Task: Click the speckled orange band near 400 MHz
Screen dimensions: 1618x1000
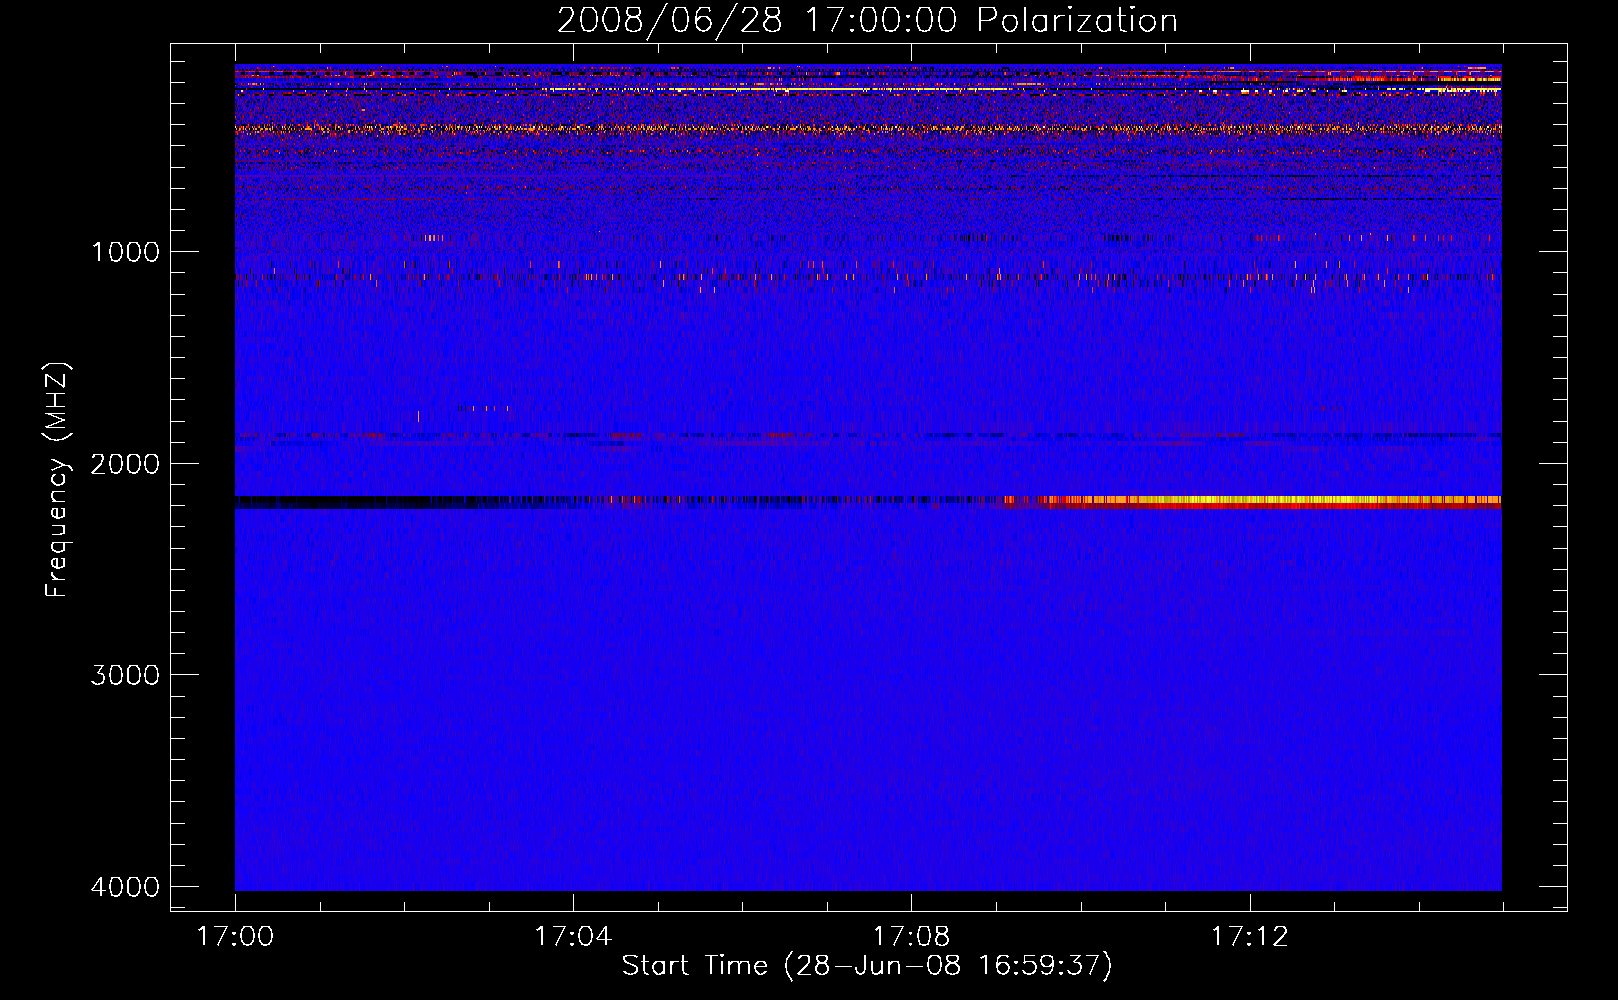Action: coord(868,129)
